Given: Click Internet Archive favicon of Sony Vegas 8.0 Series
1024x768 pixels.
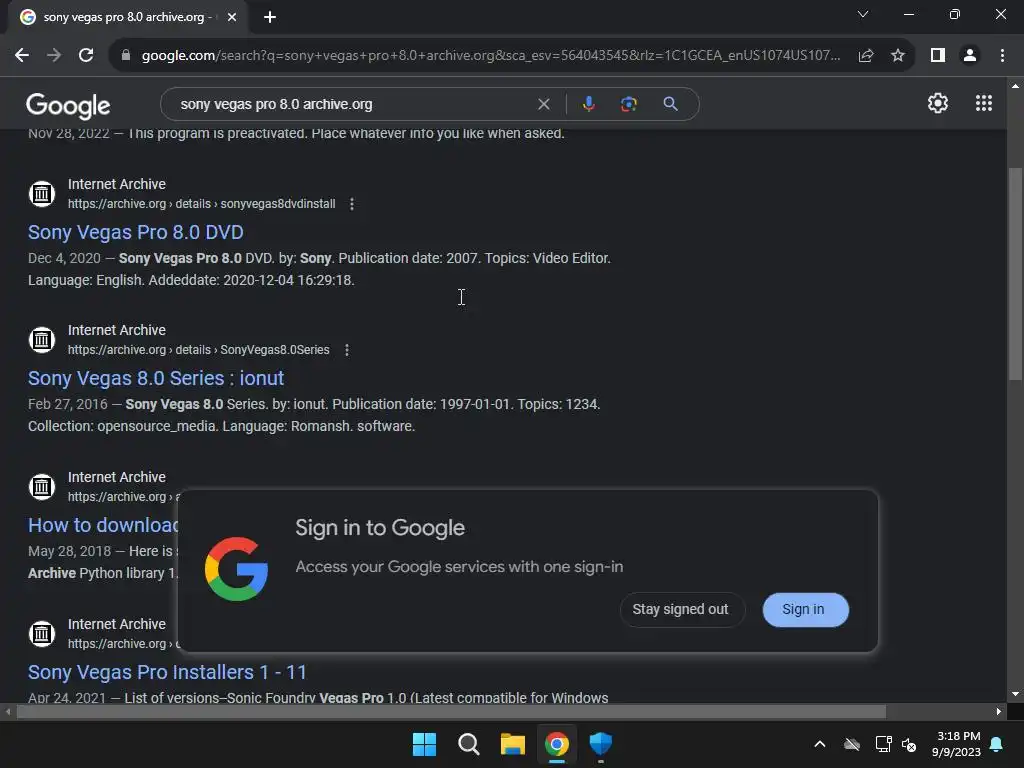Looking at the screenshot, I should (x=42, y=340).
